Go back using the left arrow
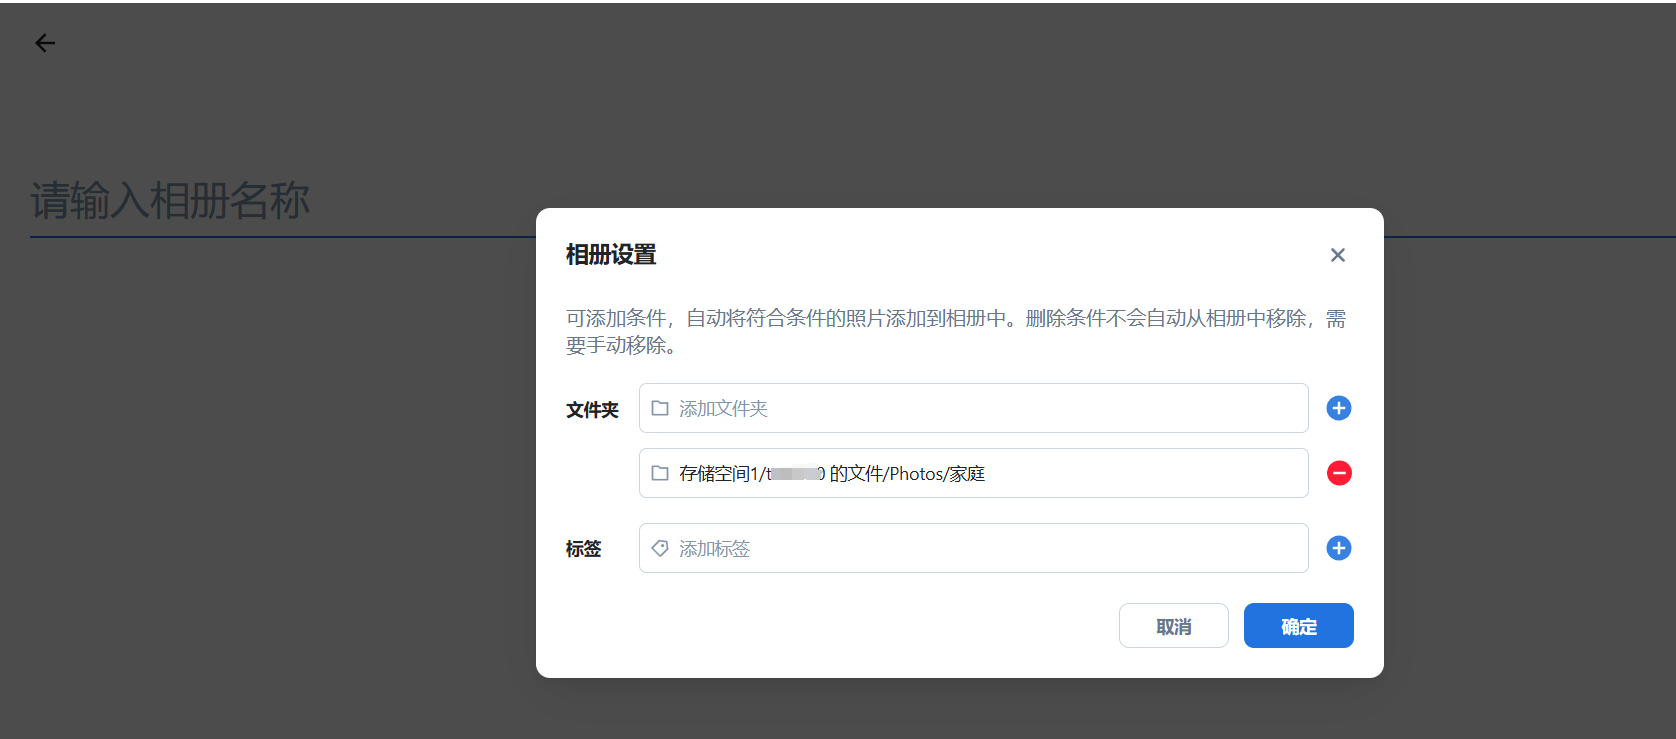Viewport: 1676px width, 739px height. (x=45, y=43)
